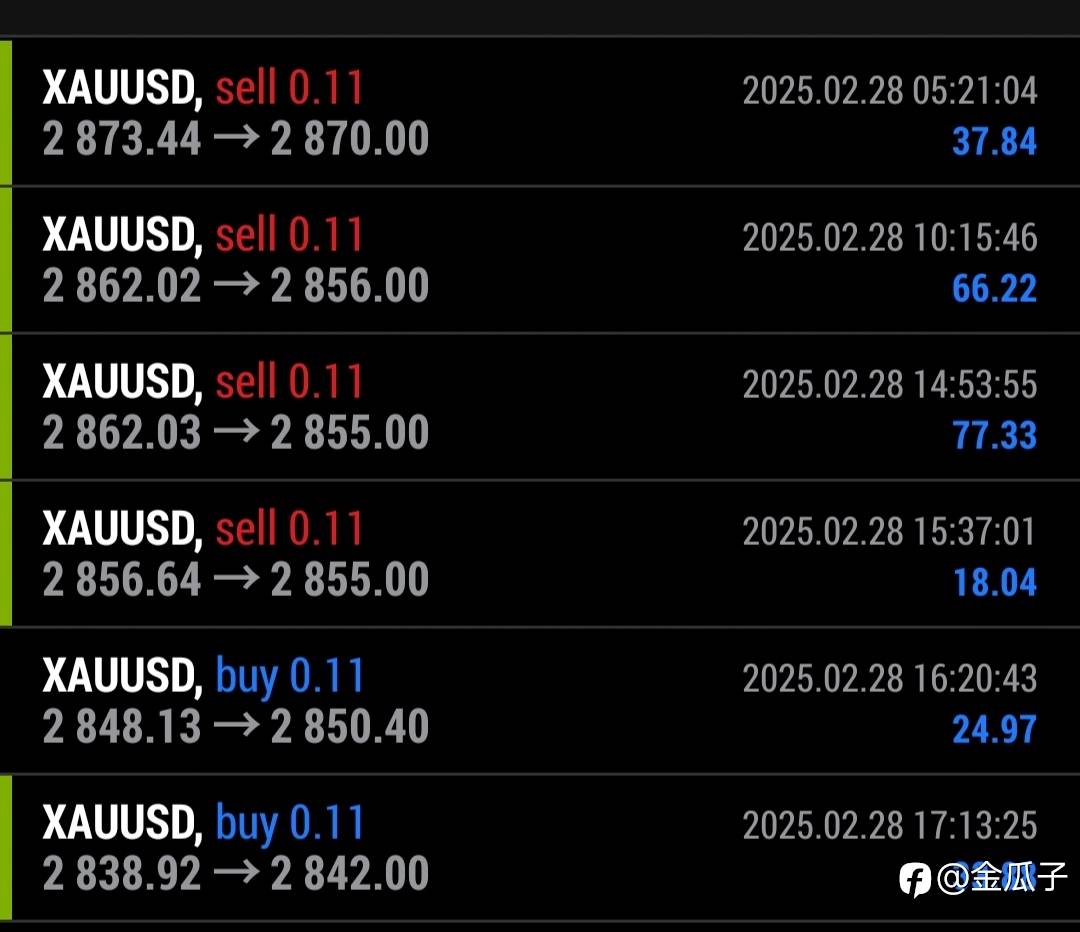Click the price line 2 862.02 → 2 856.00
This screenshot has height=932, width=1080.
click(x=236, y=286)
